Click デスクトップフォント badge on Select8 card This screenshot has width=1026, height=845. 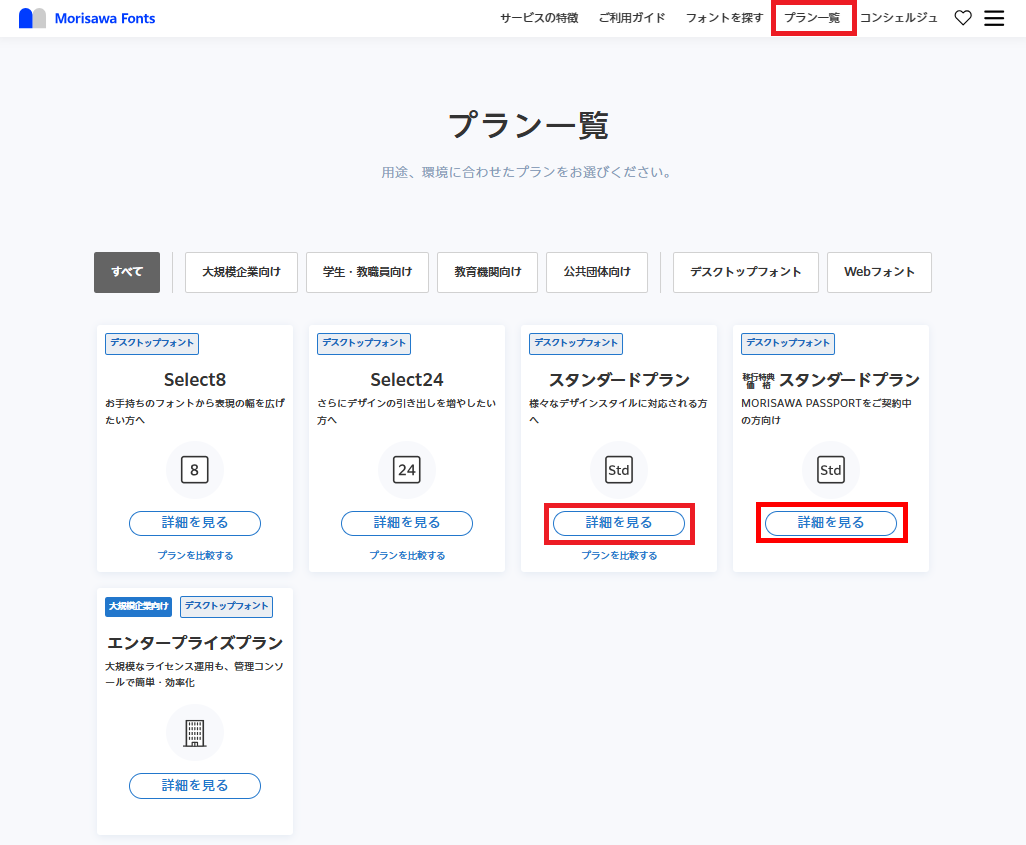152,344
